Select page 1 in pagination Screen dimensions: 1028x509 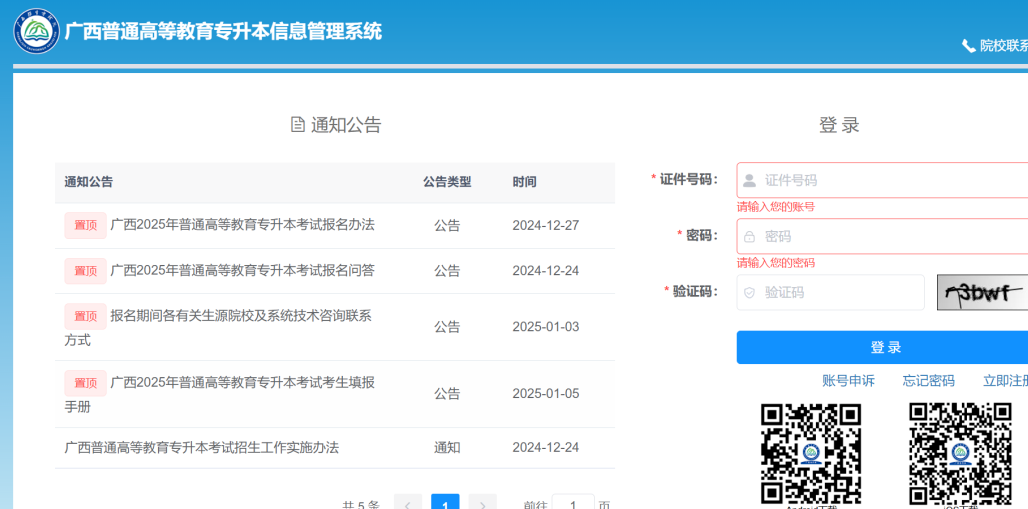pos(445,502)
